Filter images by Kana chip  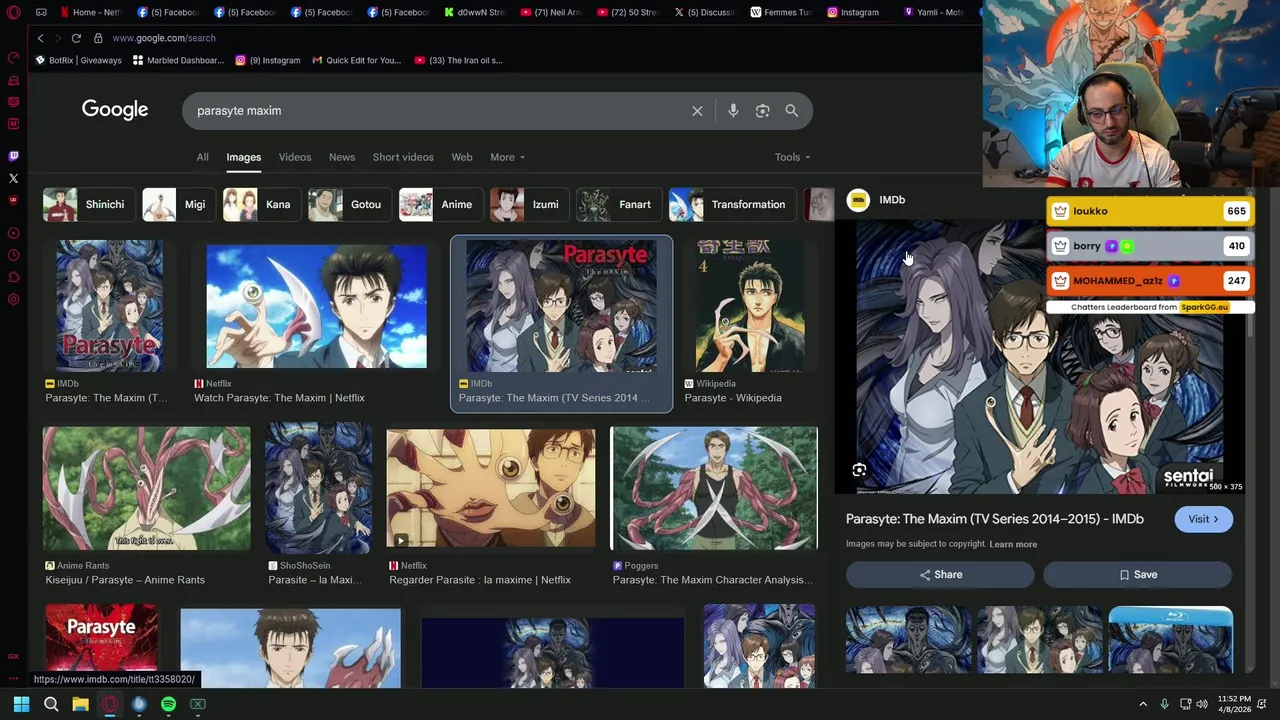(x=261, y=204)
